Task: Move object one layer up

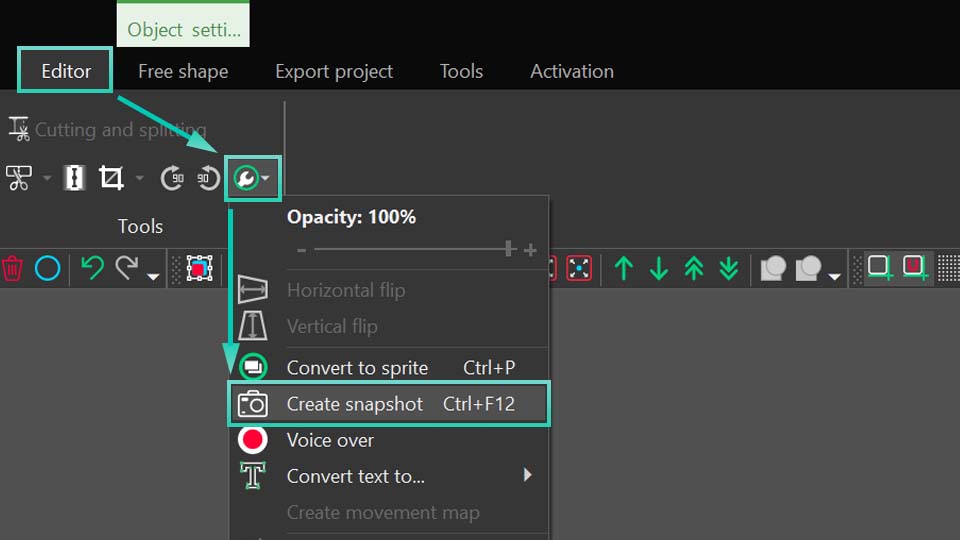Action: tap(624, 268)
